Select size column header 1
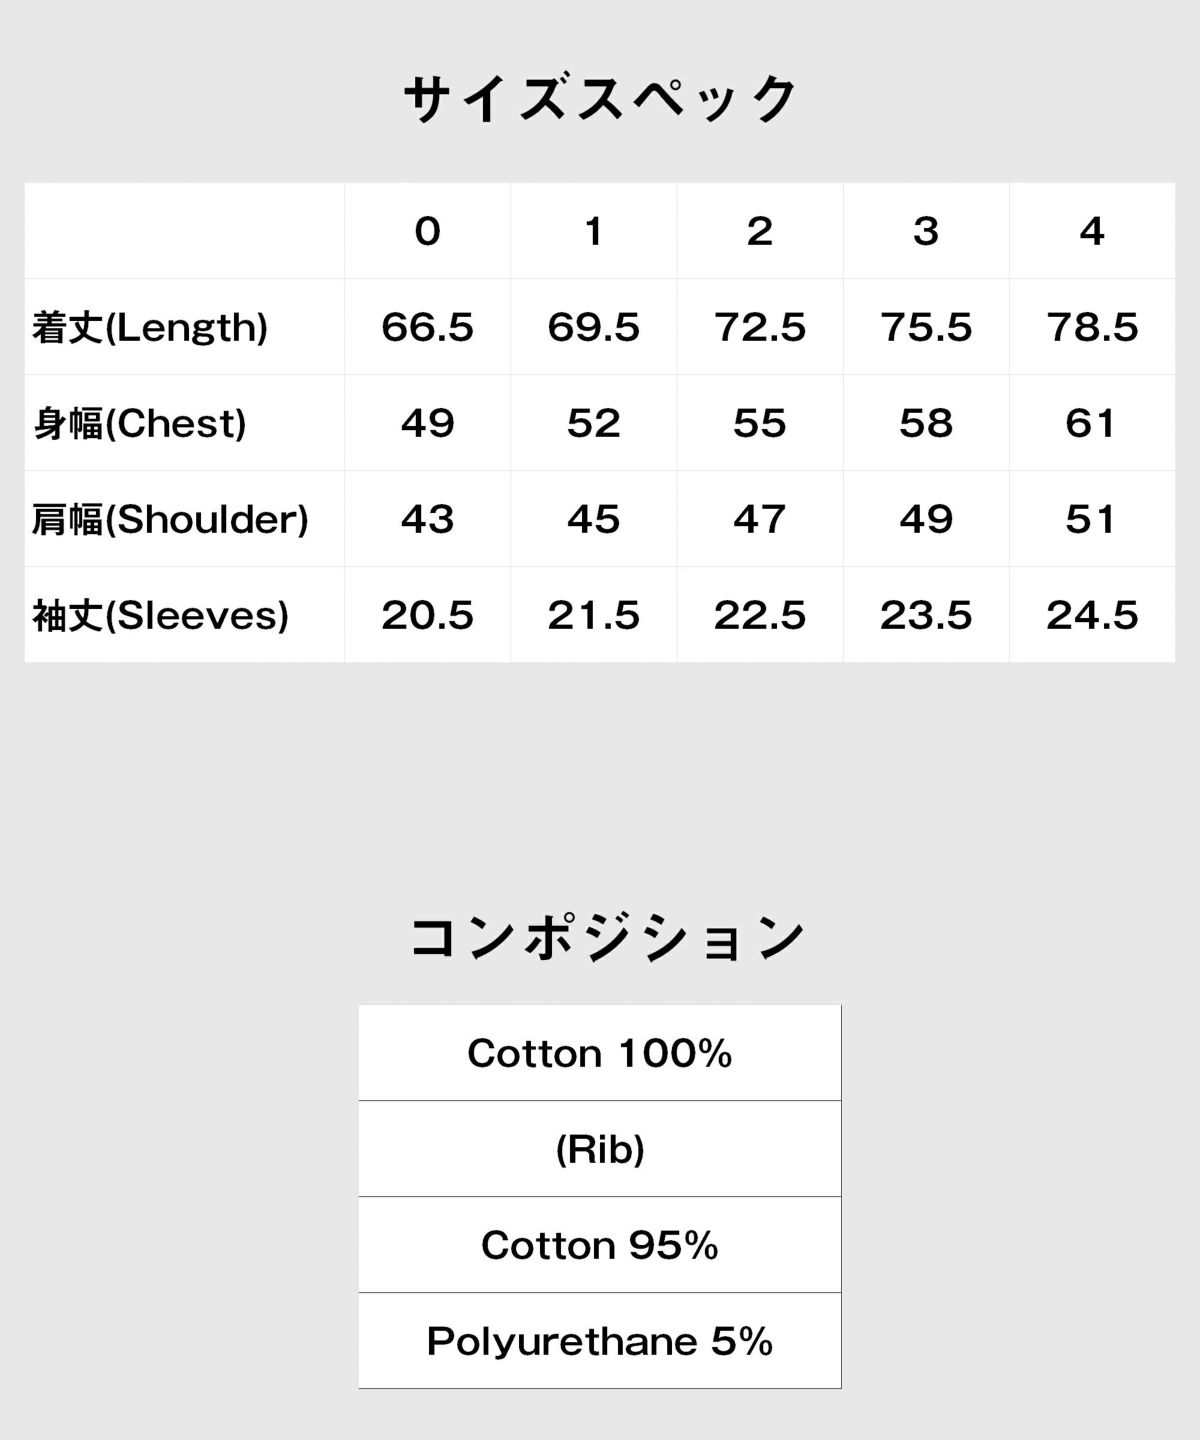 593,231
